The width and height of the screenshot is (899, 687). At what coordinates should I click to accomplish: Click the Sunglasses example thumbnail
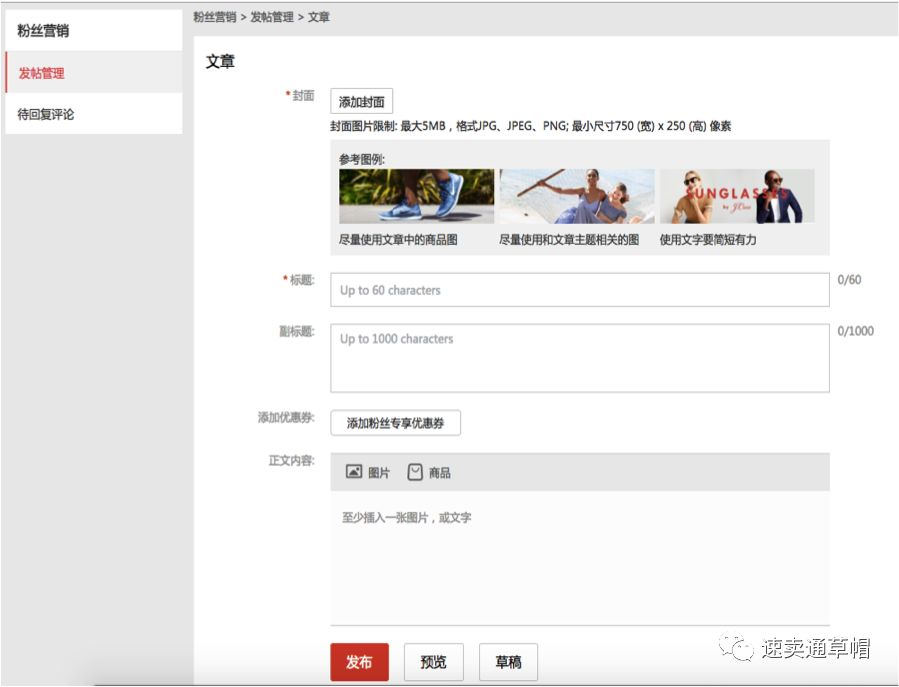tap(737, 196)
